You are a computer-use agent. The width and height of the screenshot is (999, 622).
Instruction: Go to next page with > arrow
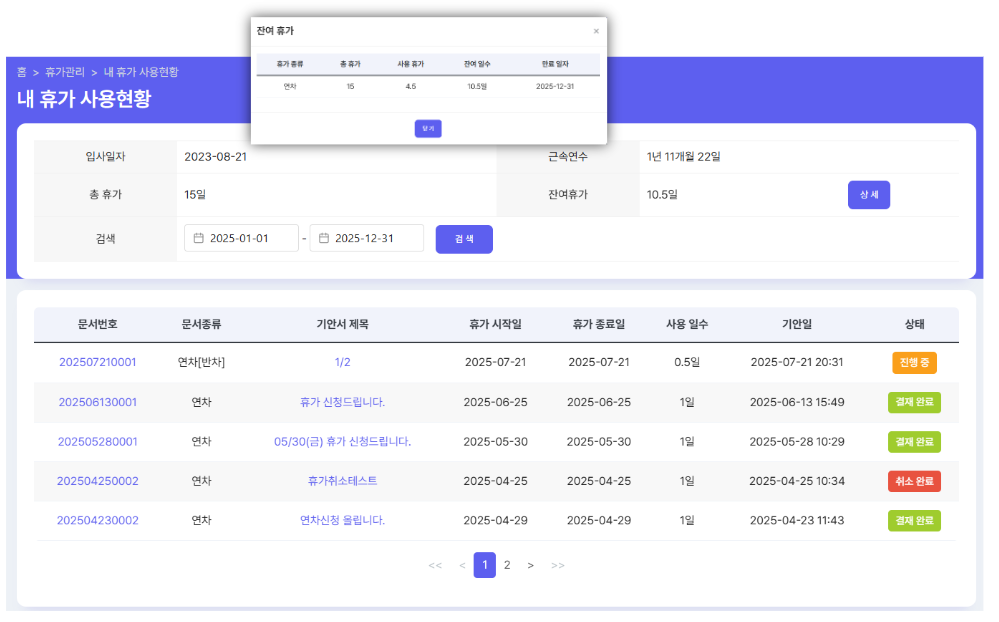(x=530, y=565)
